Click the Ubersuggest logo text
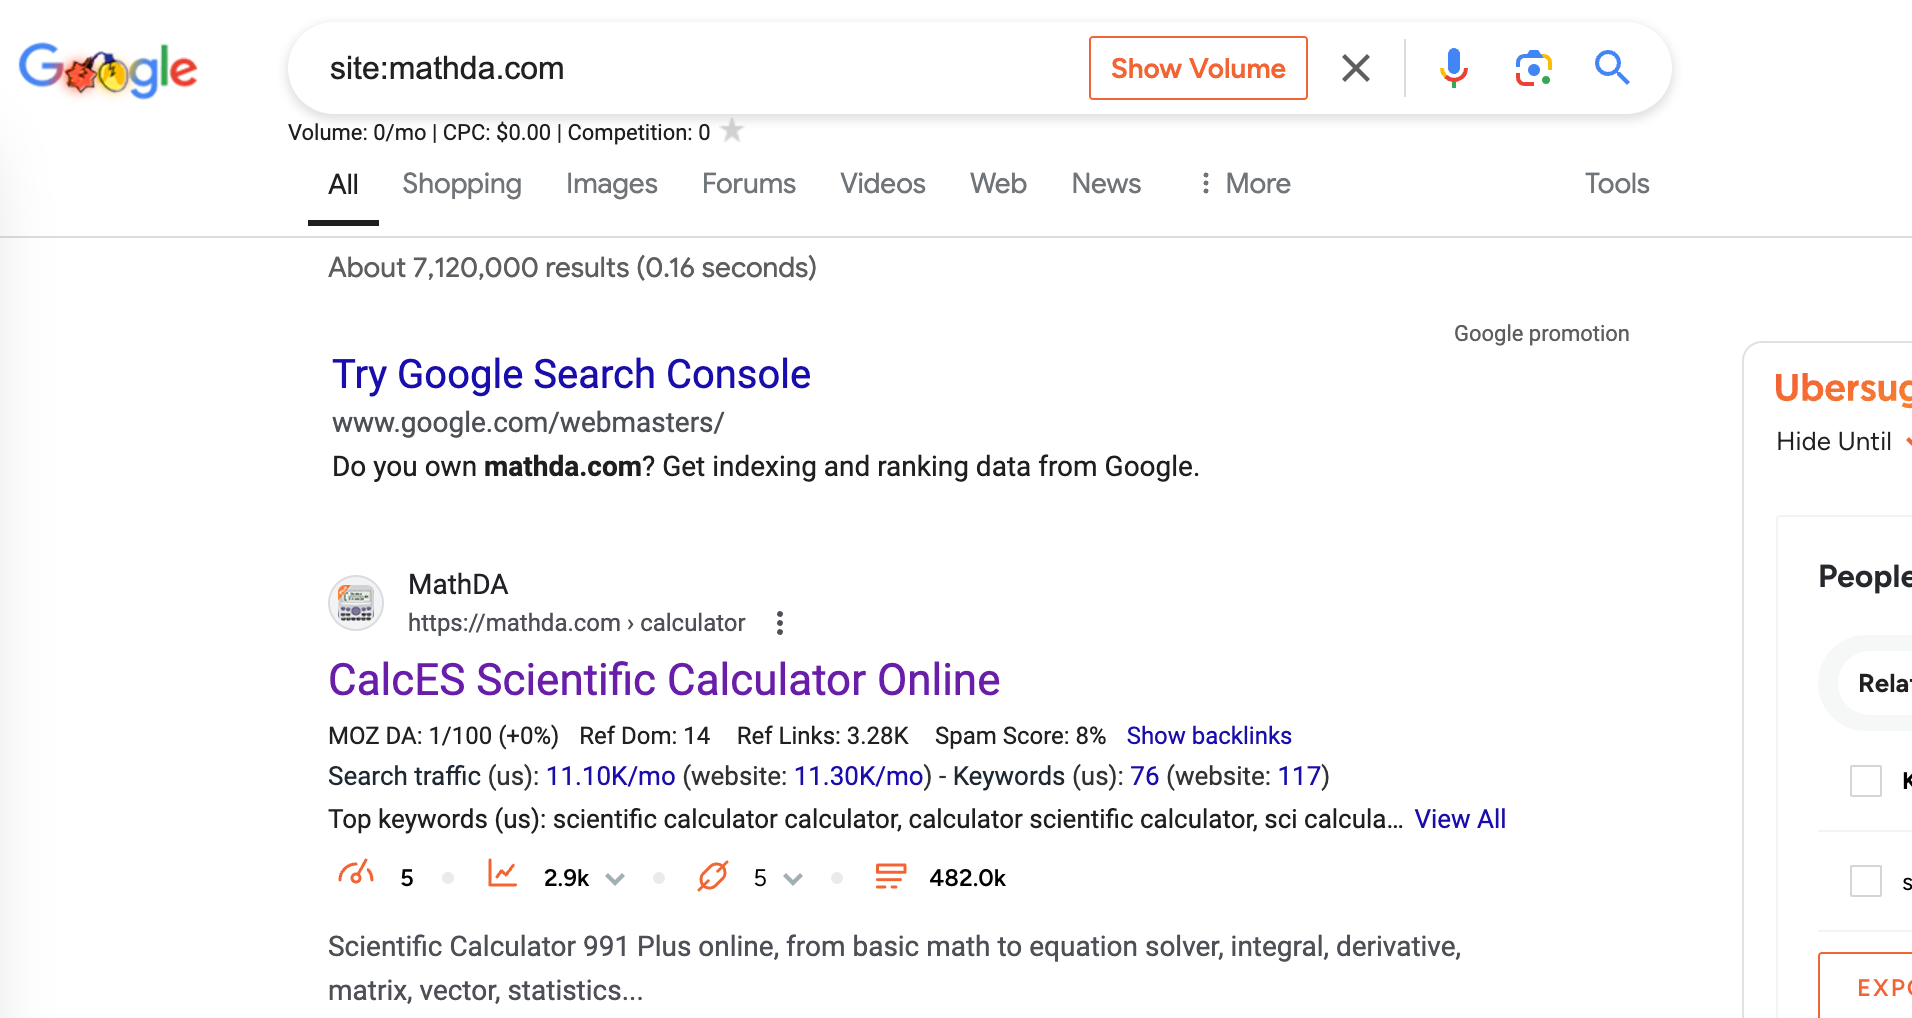The height and width of the screenshot is (1018, 1912). coord(1842,388)
